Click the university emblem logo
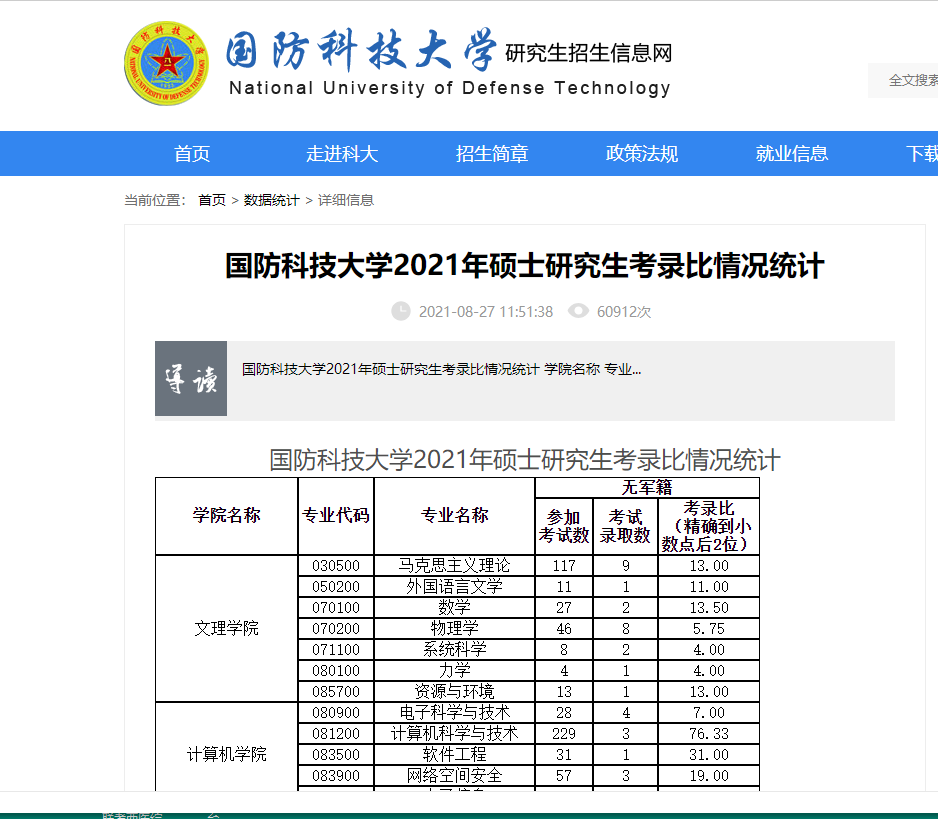 coord(166,63)
